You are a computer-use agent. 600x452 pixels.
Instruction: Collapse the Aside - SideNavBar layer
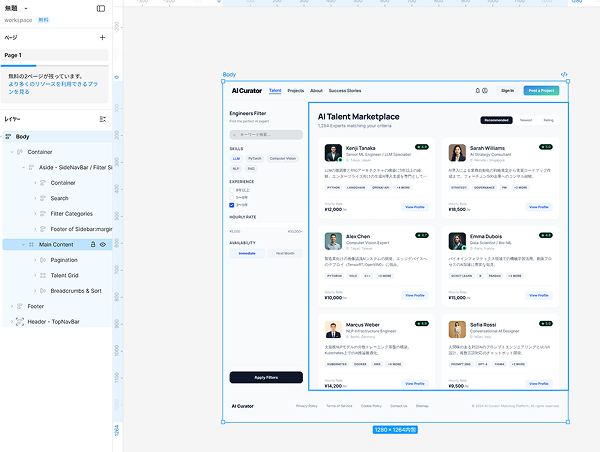coord(23,167)
